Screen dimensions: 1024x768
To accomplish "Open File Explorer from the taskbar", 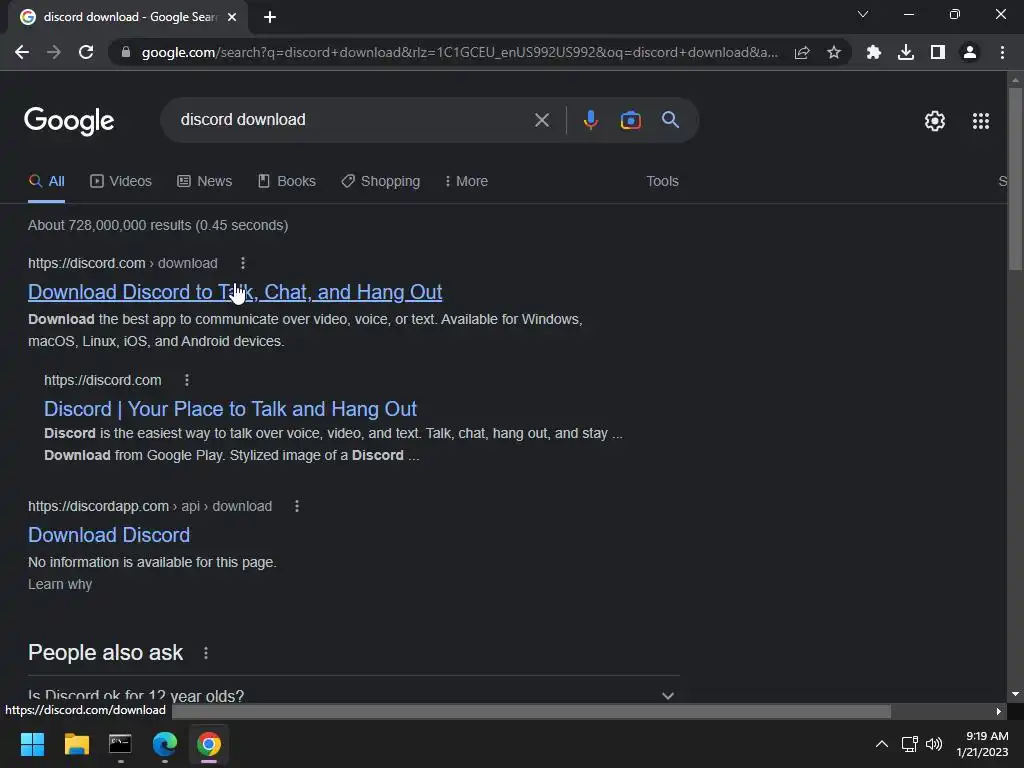I will pos(76,744).
